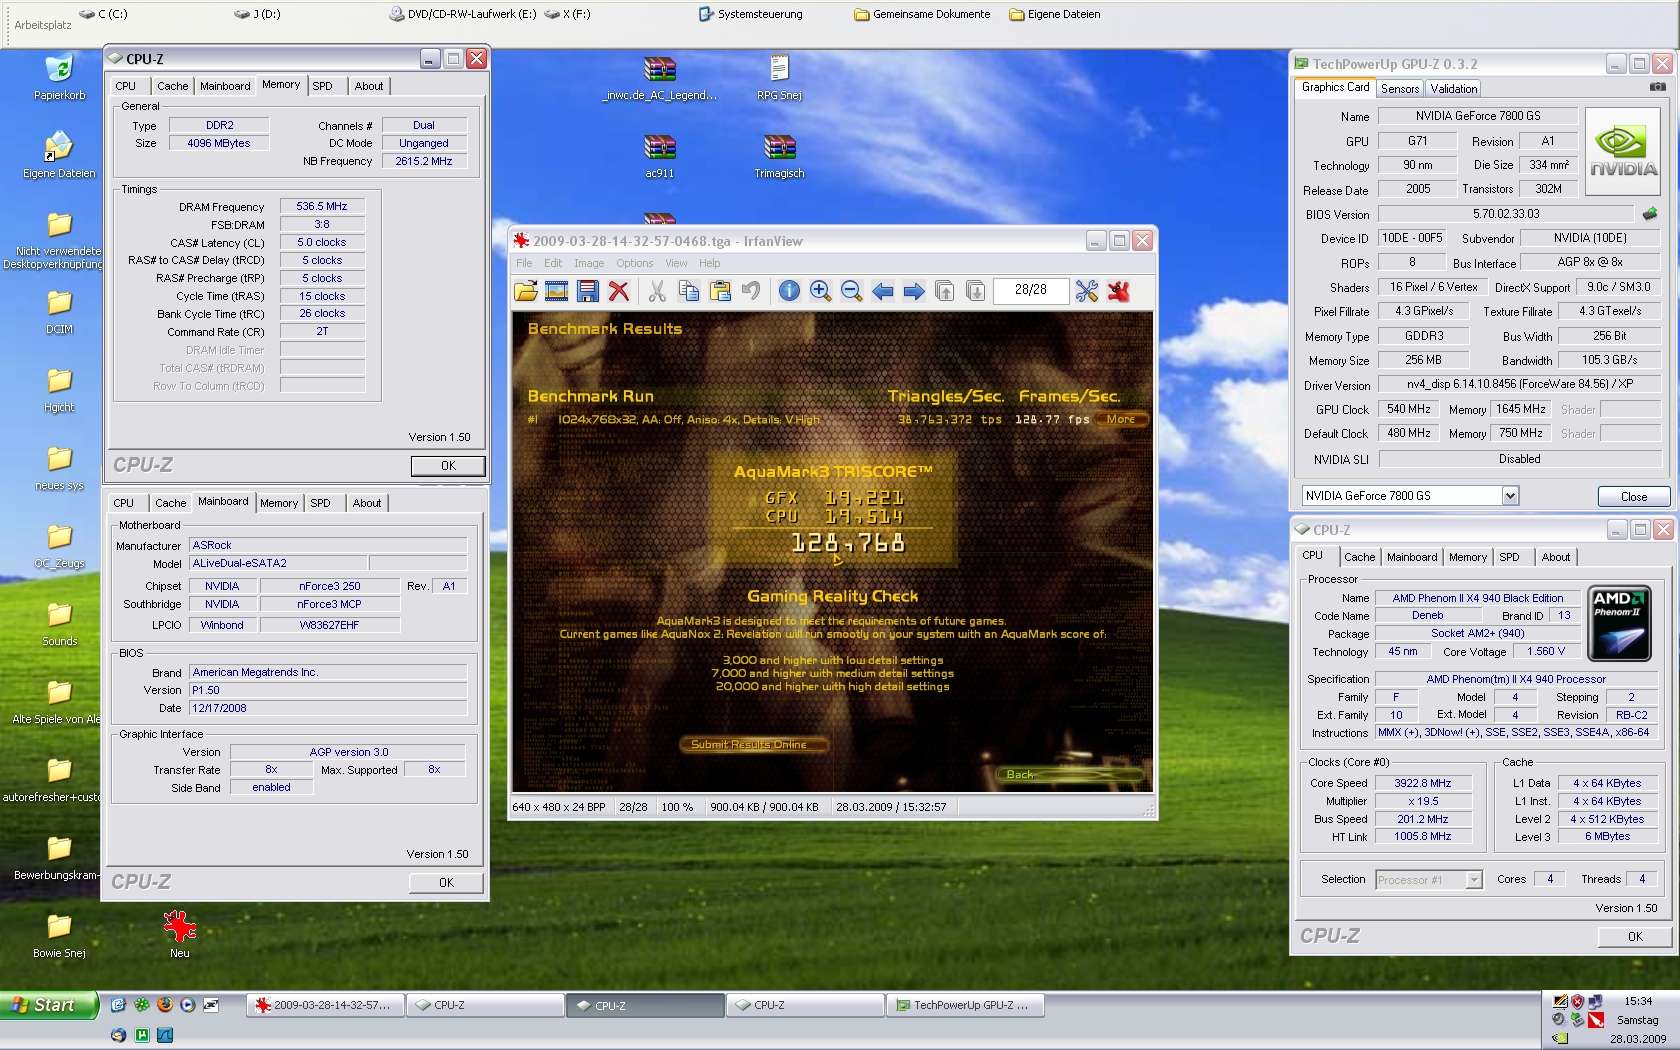
Task: Click IrfanView Open file icon
Action: point(526,291)
